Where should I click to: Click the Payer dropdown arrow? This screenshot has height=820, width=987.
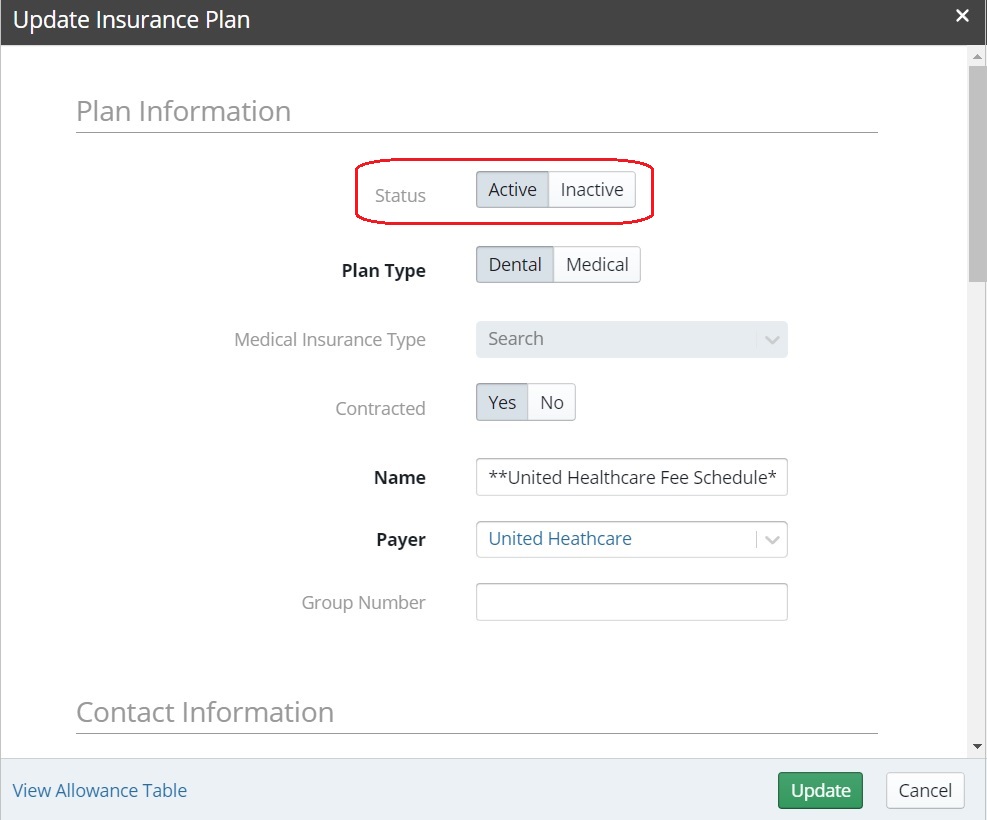pos(771,539)
